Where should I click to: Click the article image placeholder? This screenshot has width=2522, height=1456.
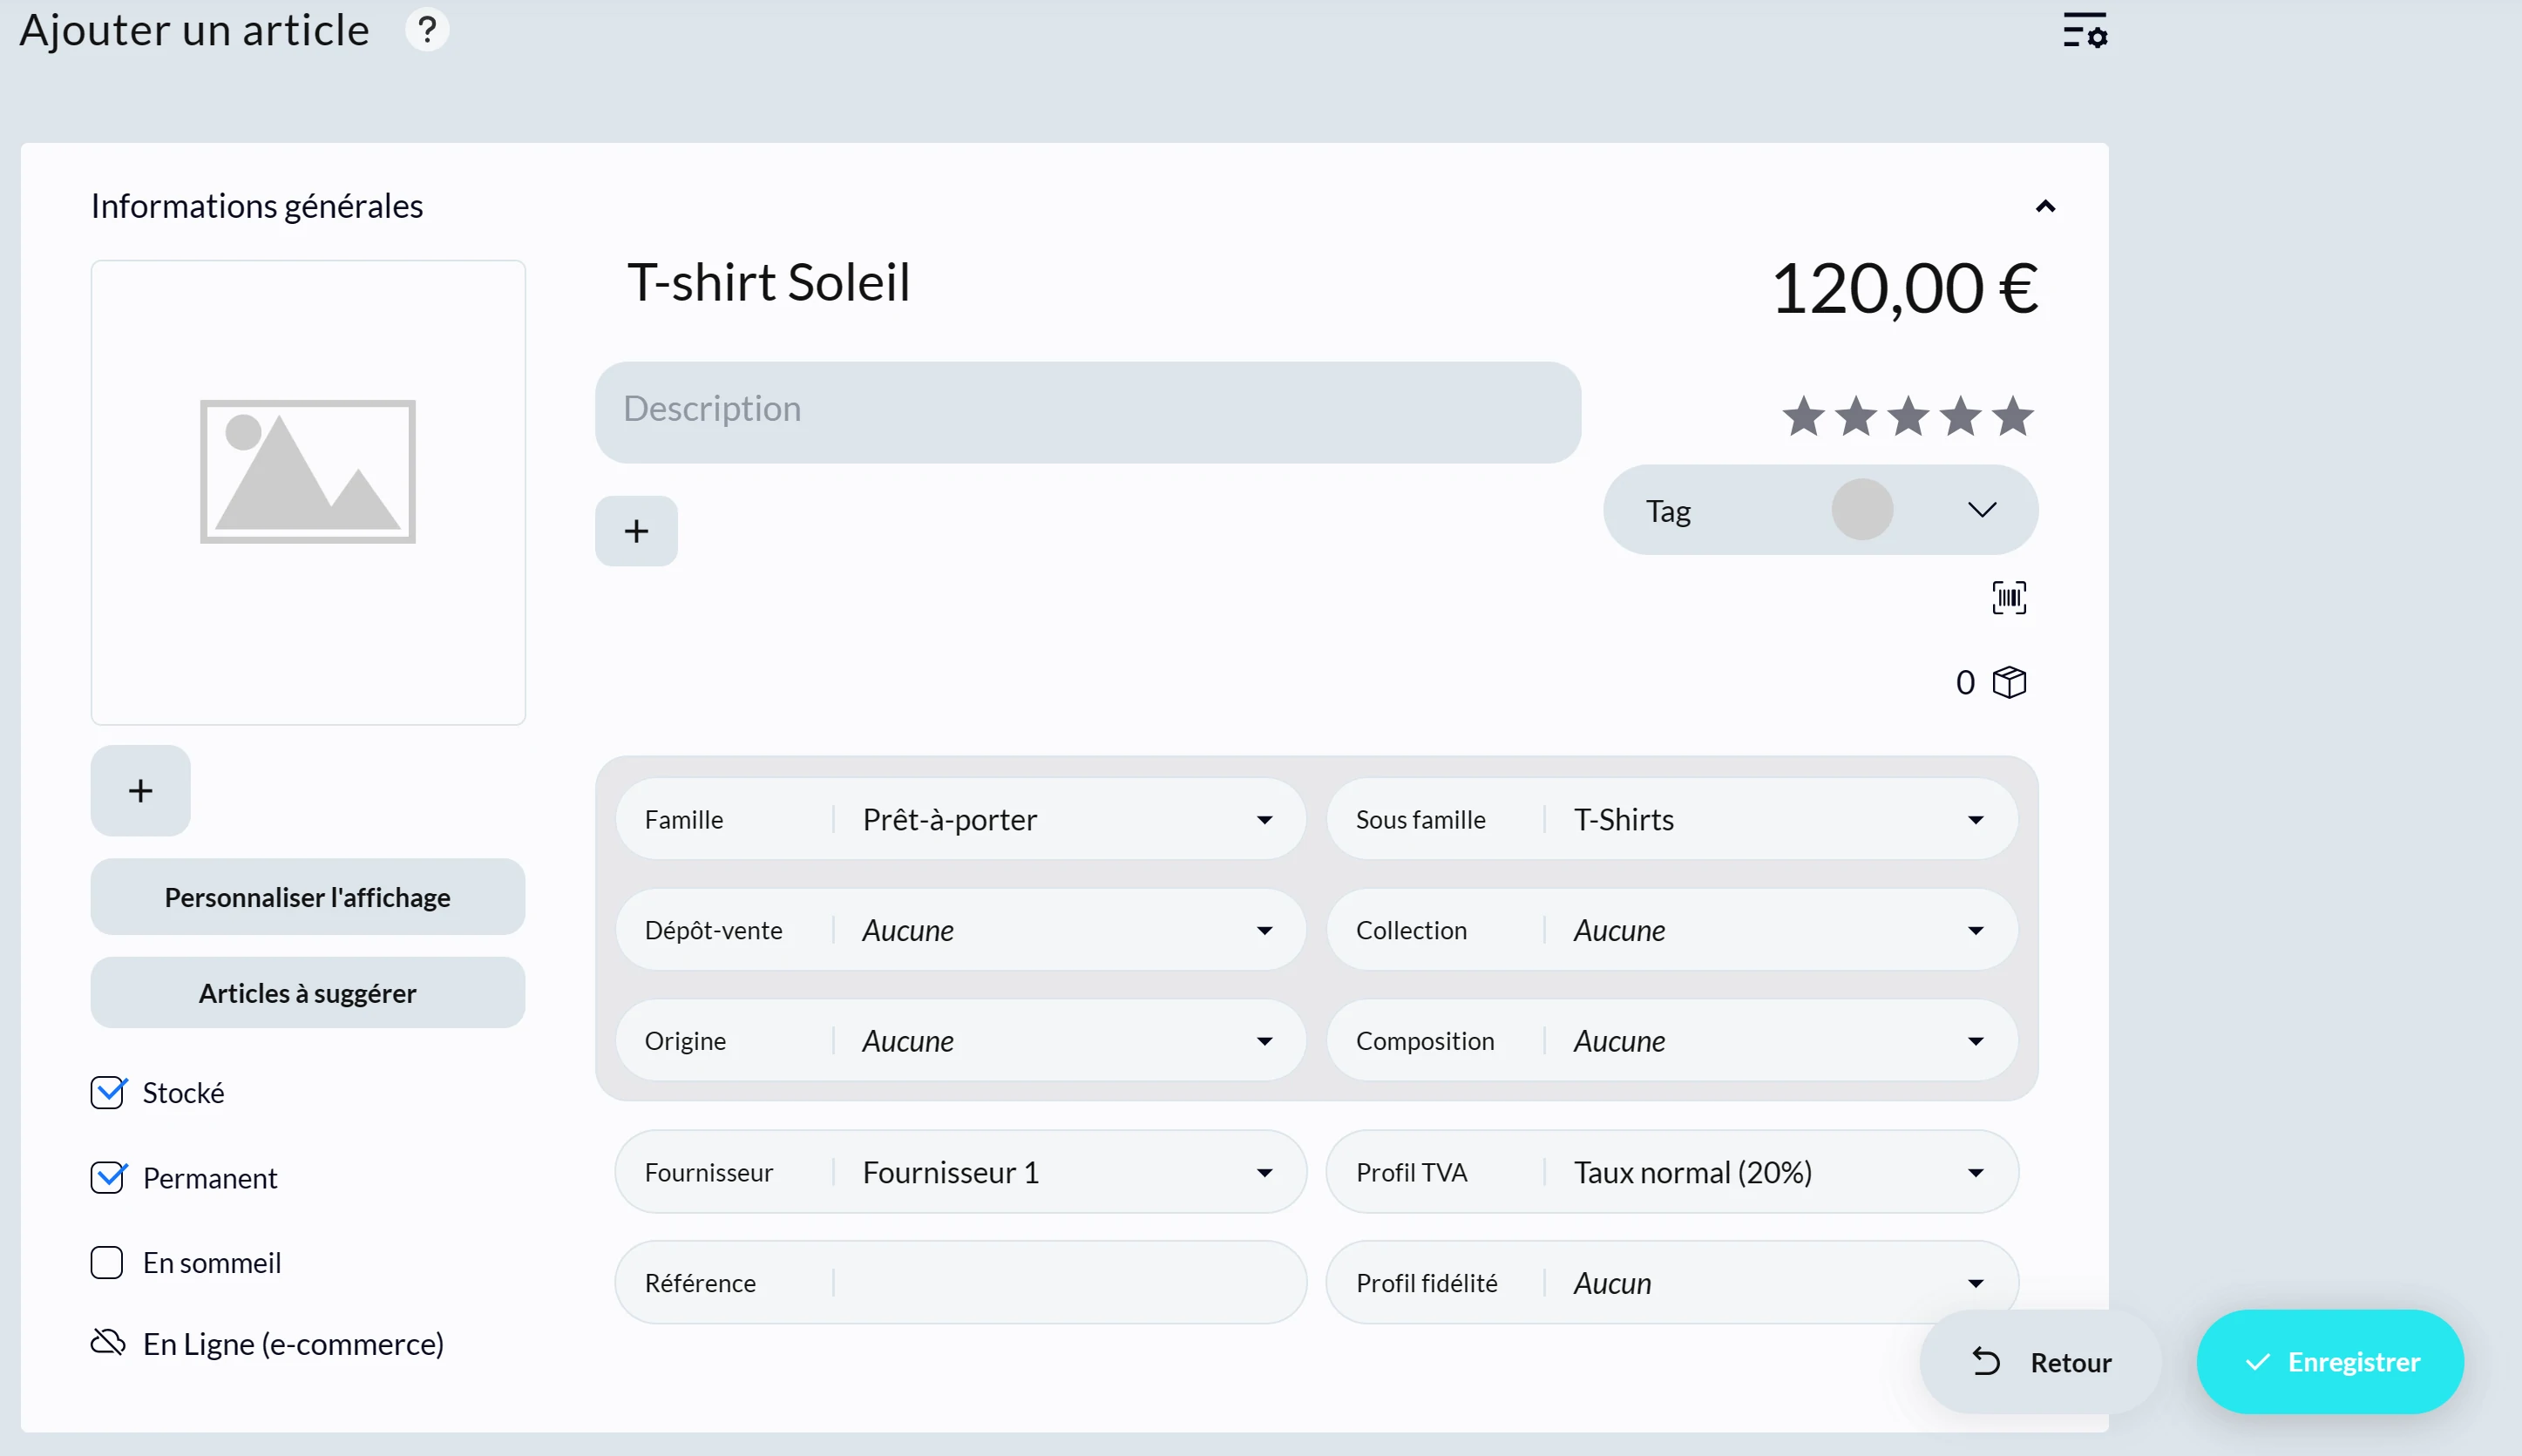click(308, 492)
